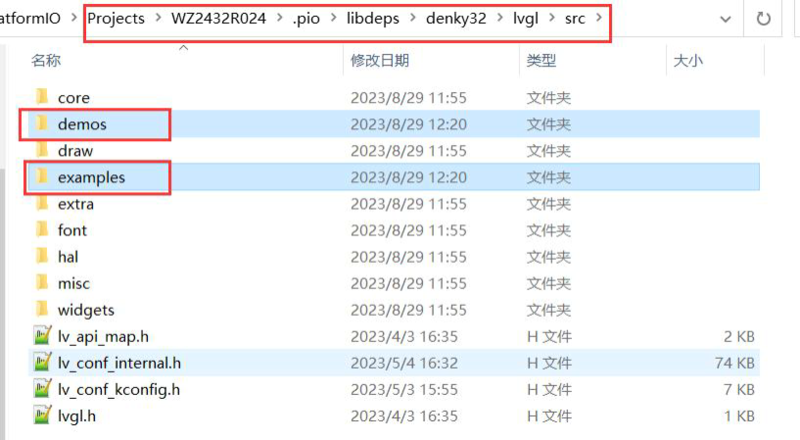Navigate to .pio in the breadcrumb
This screenshot has height=440, width=800.
[306, 18]
